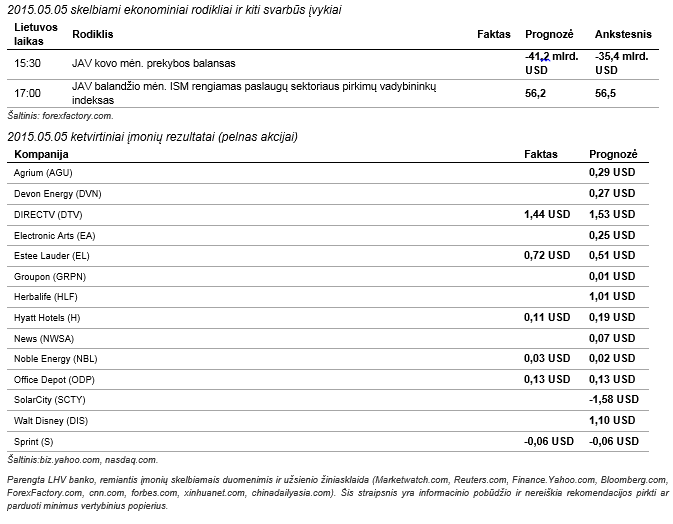Select the JAV ISM services index row
Screen dimensions: 673x524
[x=333, y=94]
